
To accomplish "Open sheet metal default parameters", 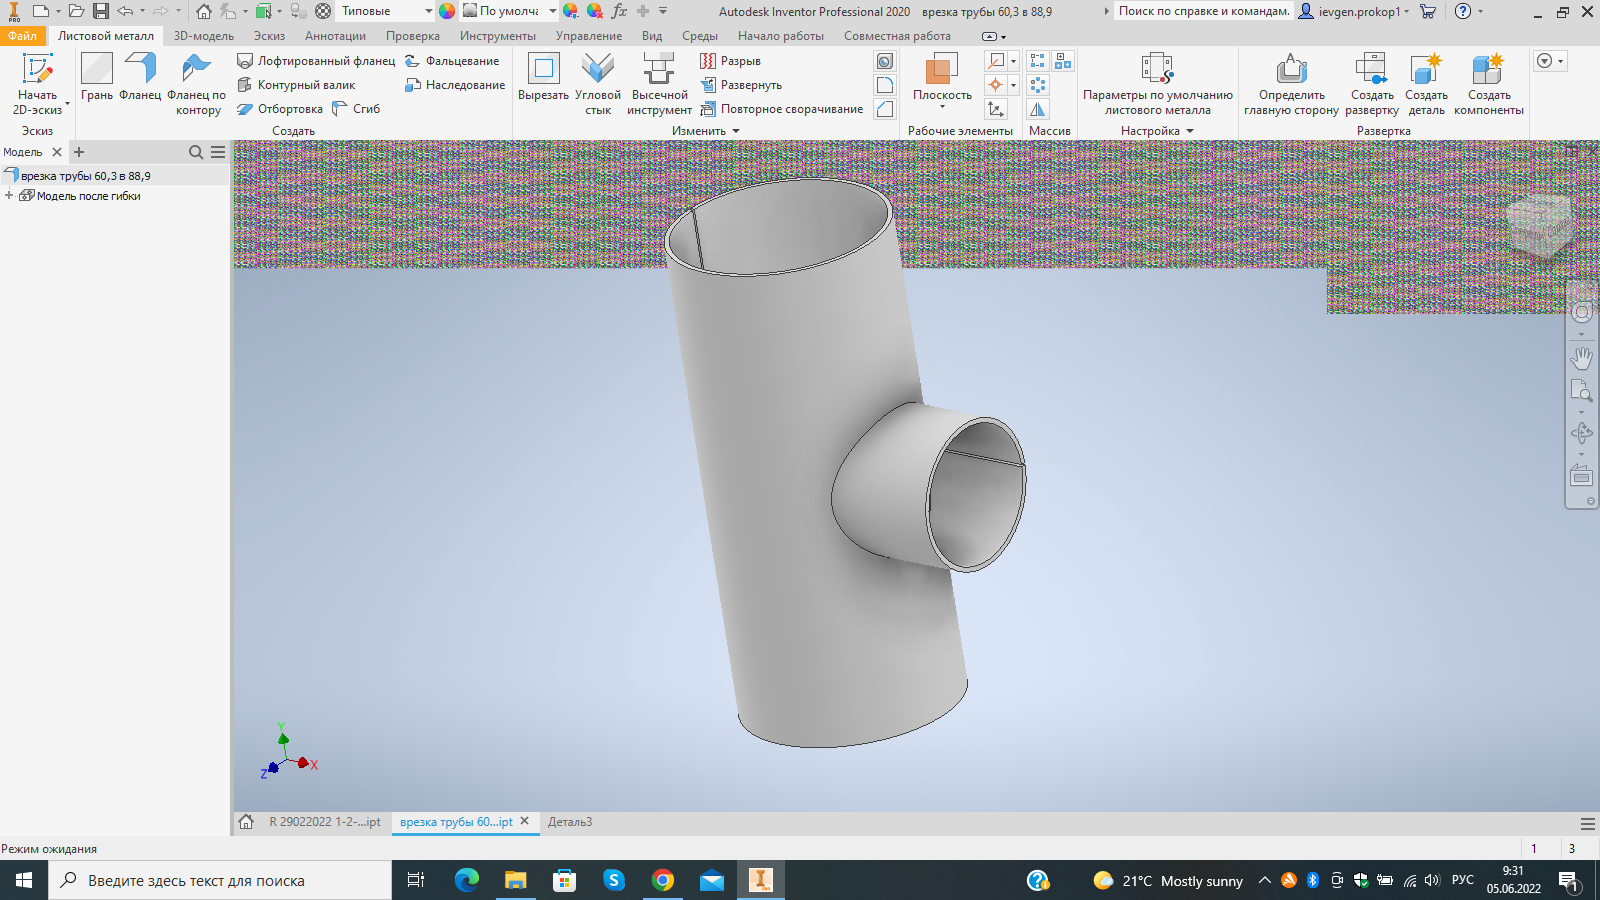I will (1157, 85).
